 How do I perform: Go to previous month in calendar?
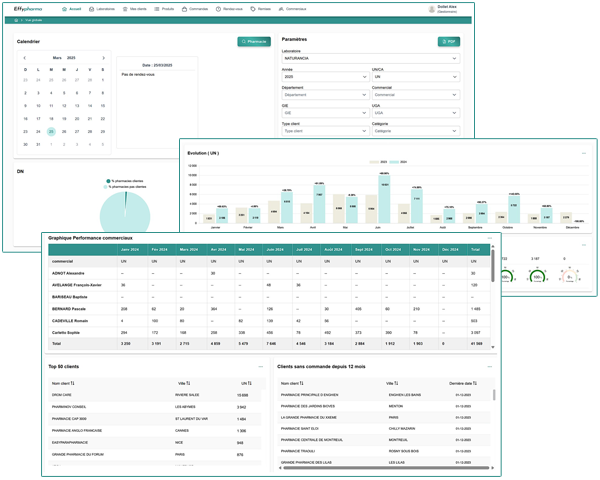pos(24,58)
